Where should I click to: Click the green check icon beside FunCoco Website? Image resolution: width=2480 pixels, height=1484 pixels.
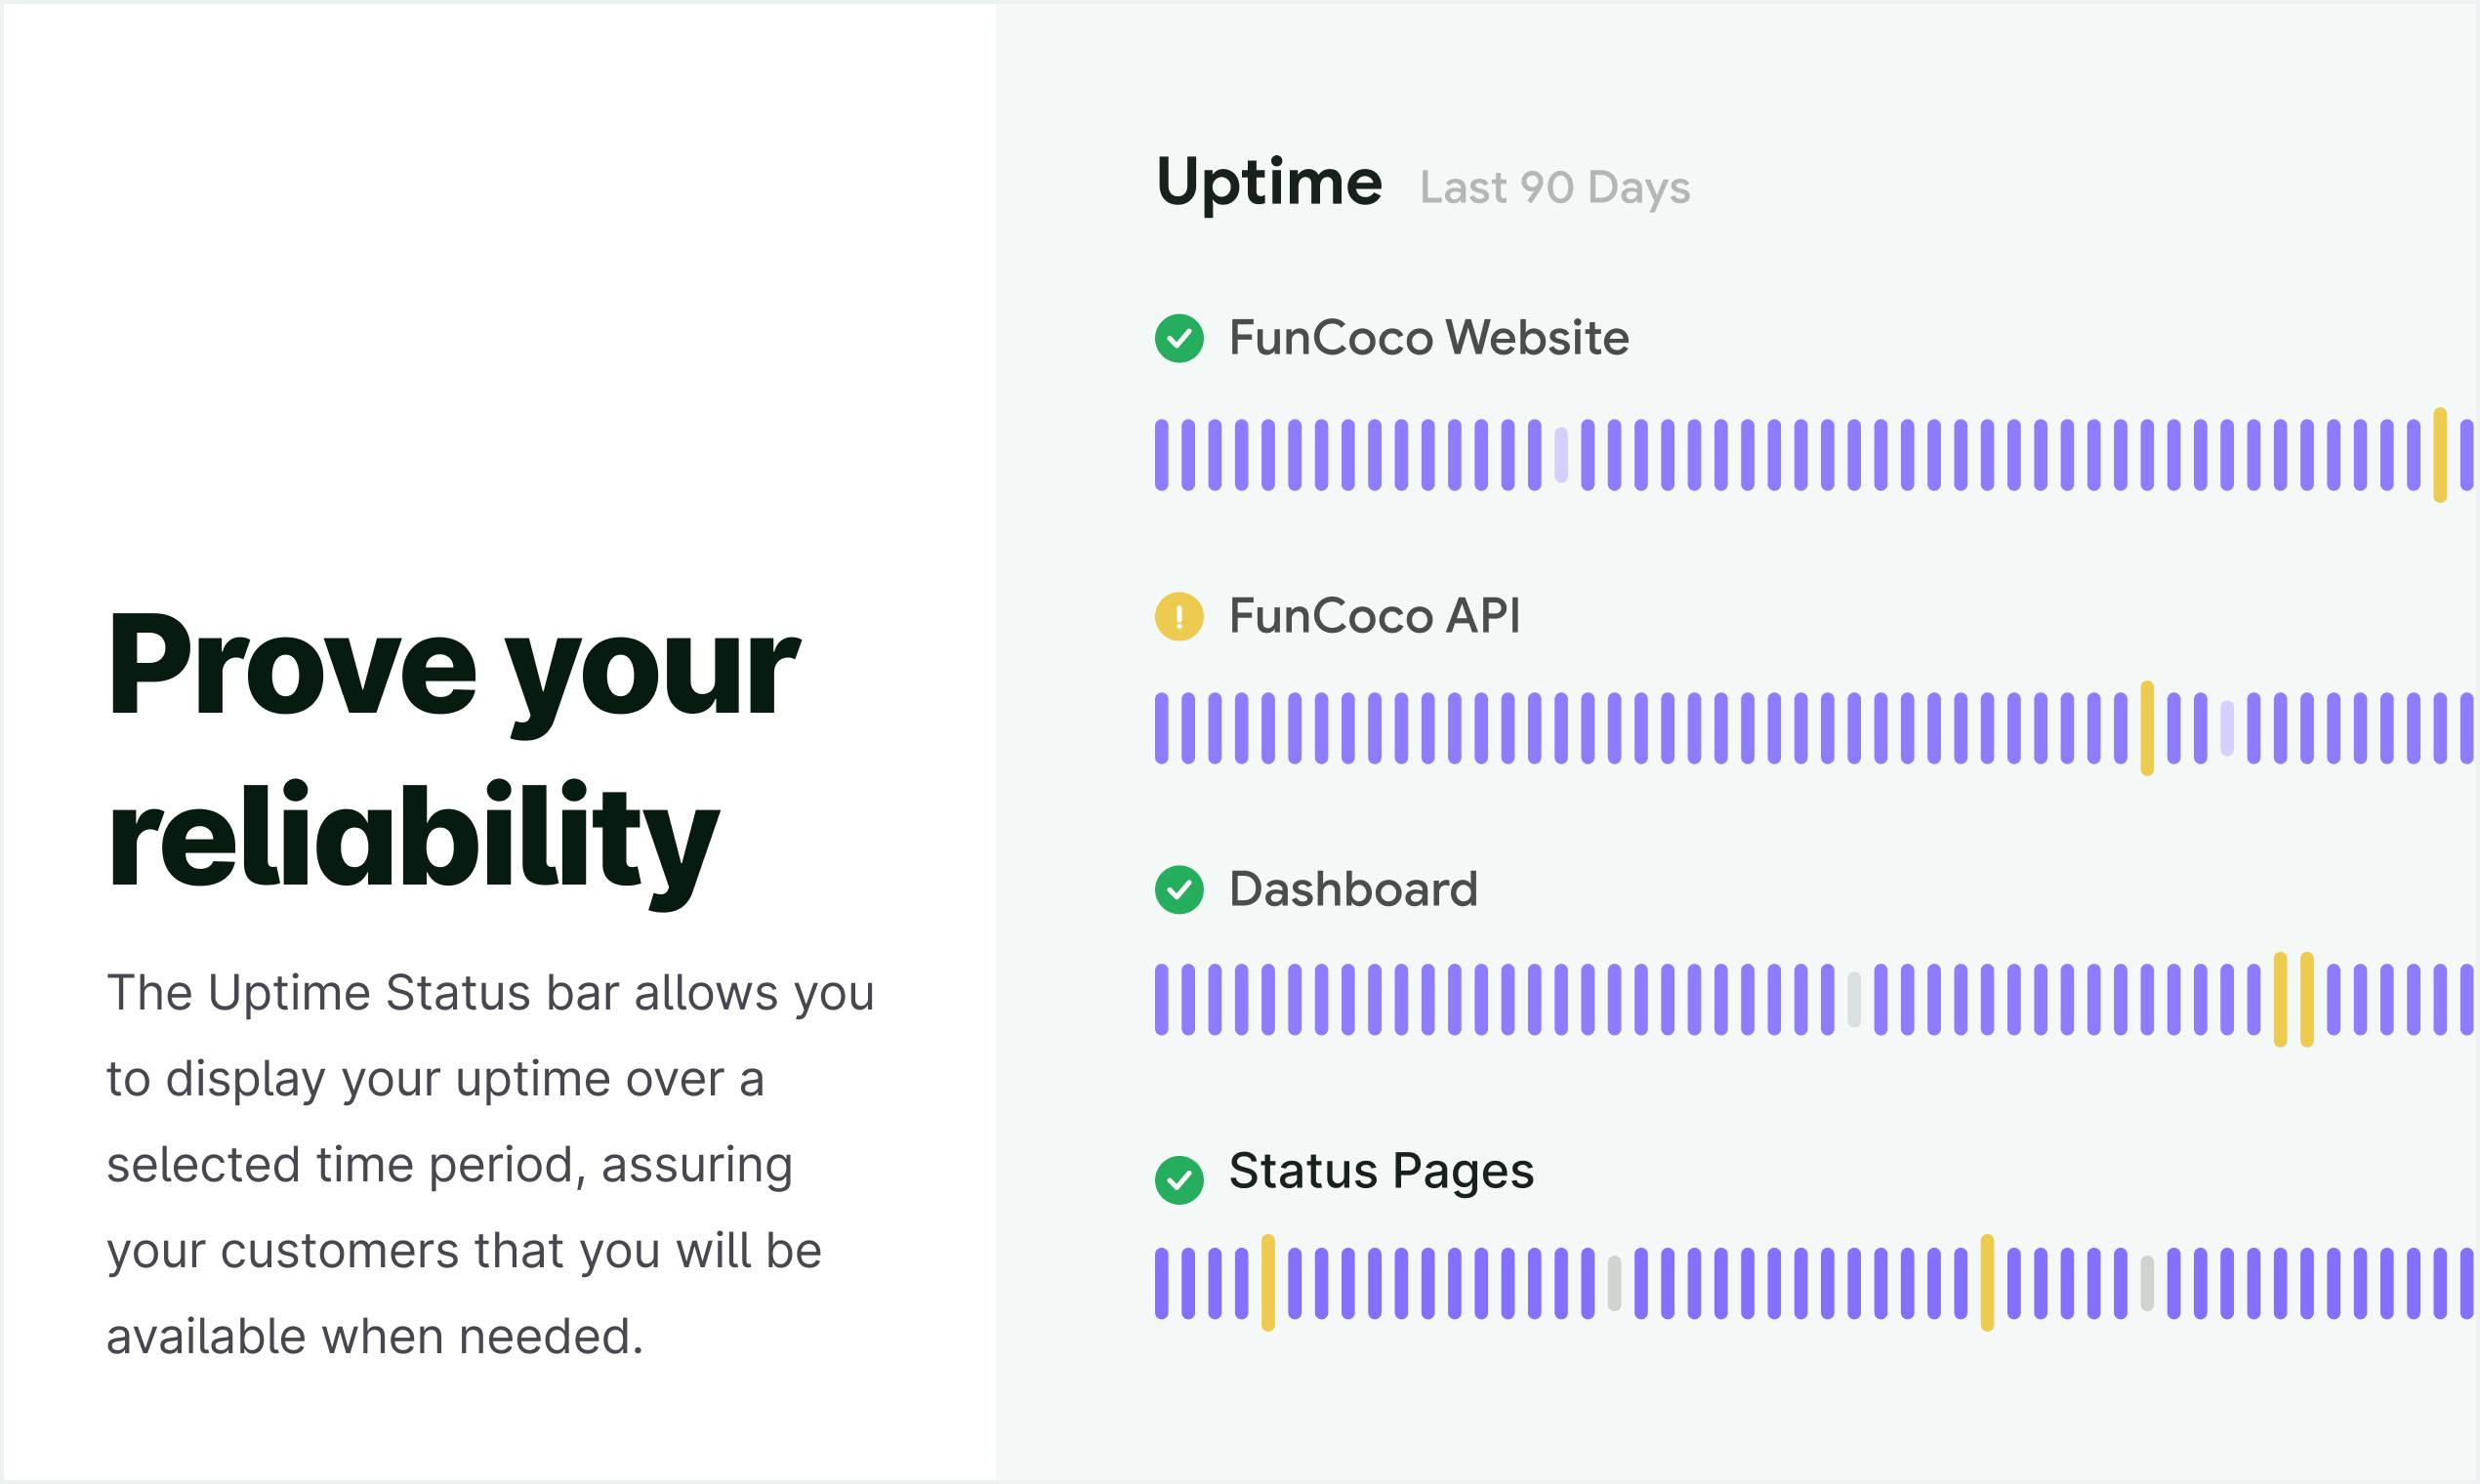pos(1179,338)
